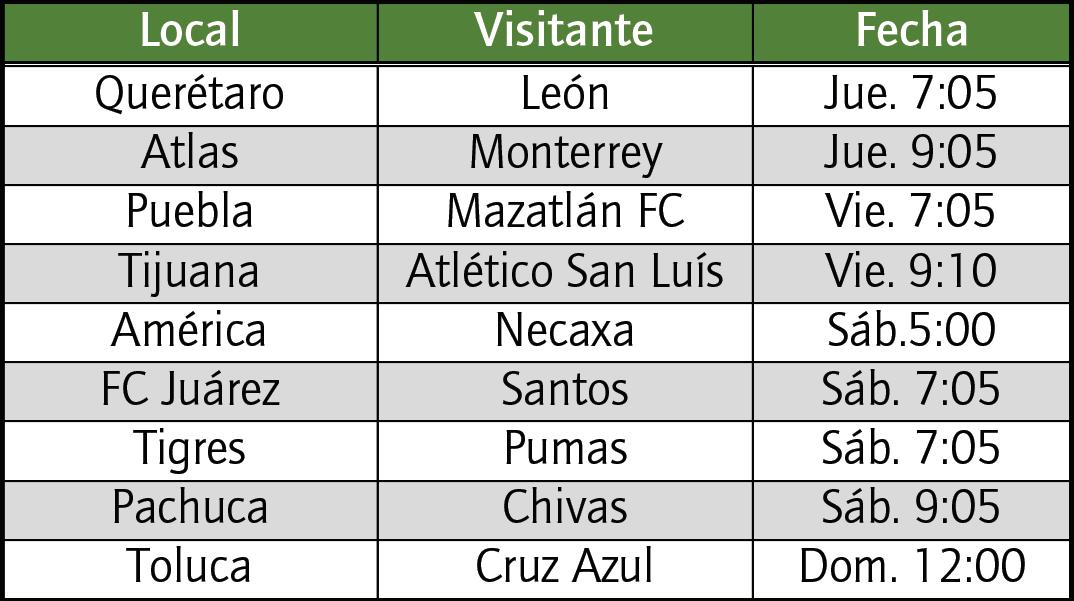Select the Dom. 12:00 date cell
The image size is (1074, 601).
point(911,569)
